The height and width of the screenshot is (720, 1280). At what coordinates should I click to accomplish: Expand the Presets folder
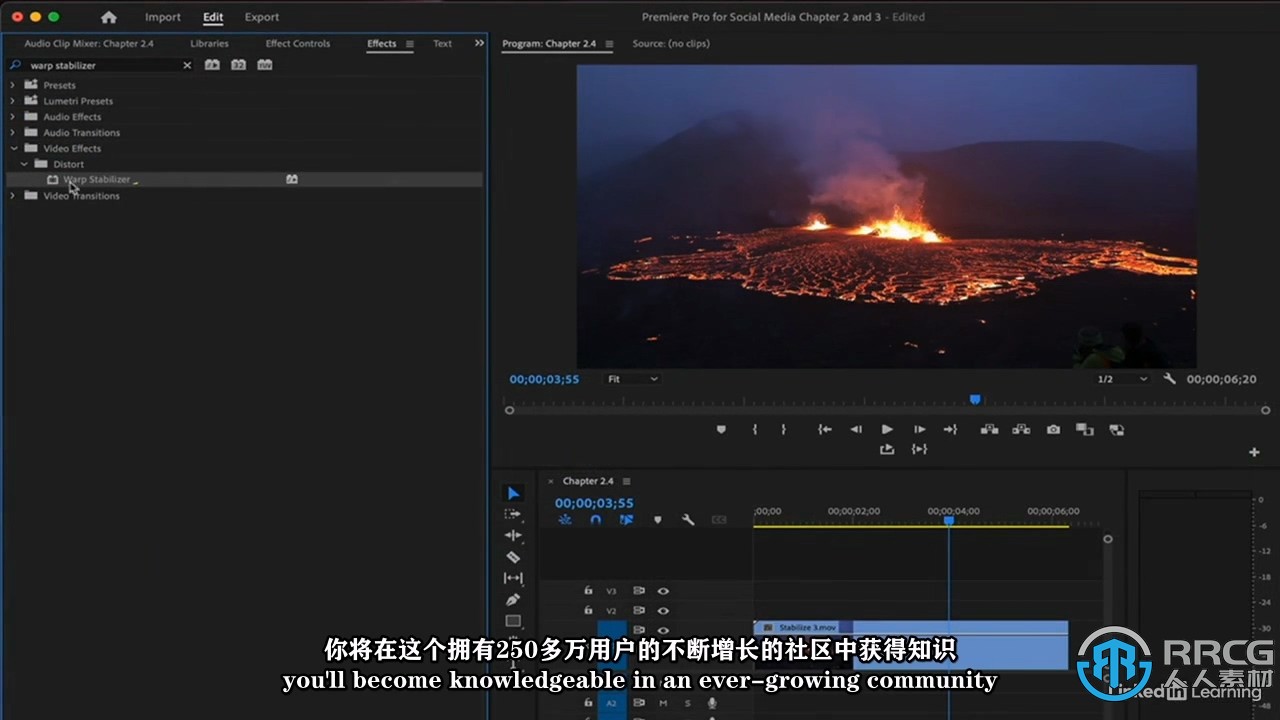pyautogui.click(x=12, y=85)
